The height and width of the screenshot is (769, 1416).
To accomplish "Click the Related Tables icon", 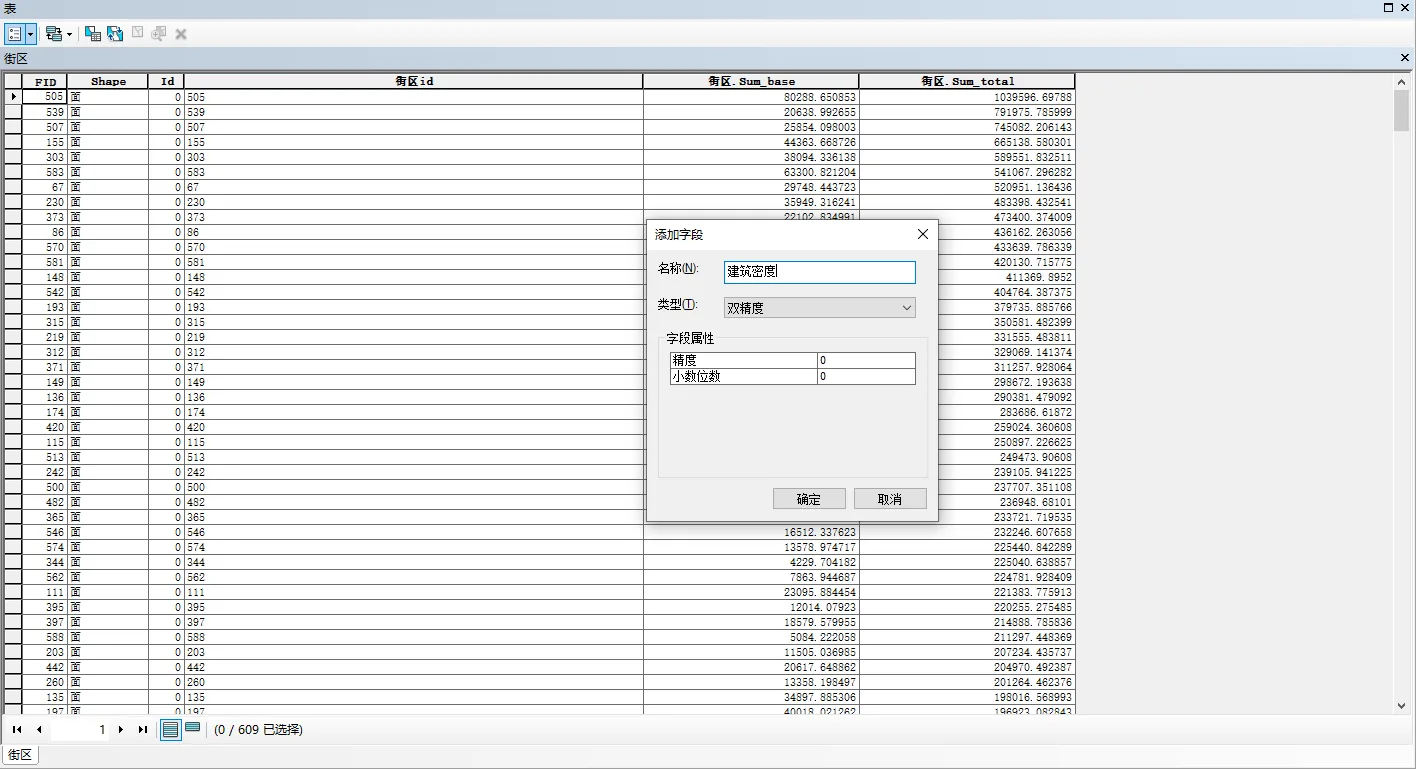I will [53, 34].
